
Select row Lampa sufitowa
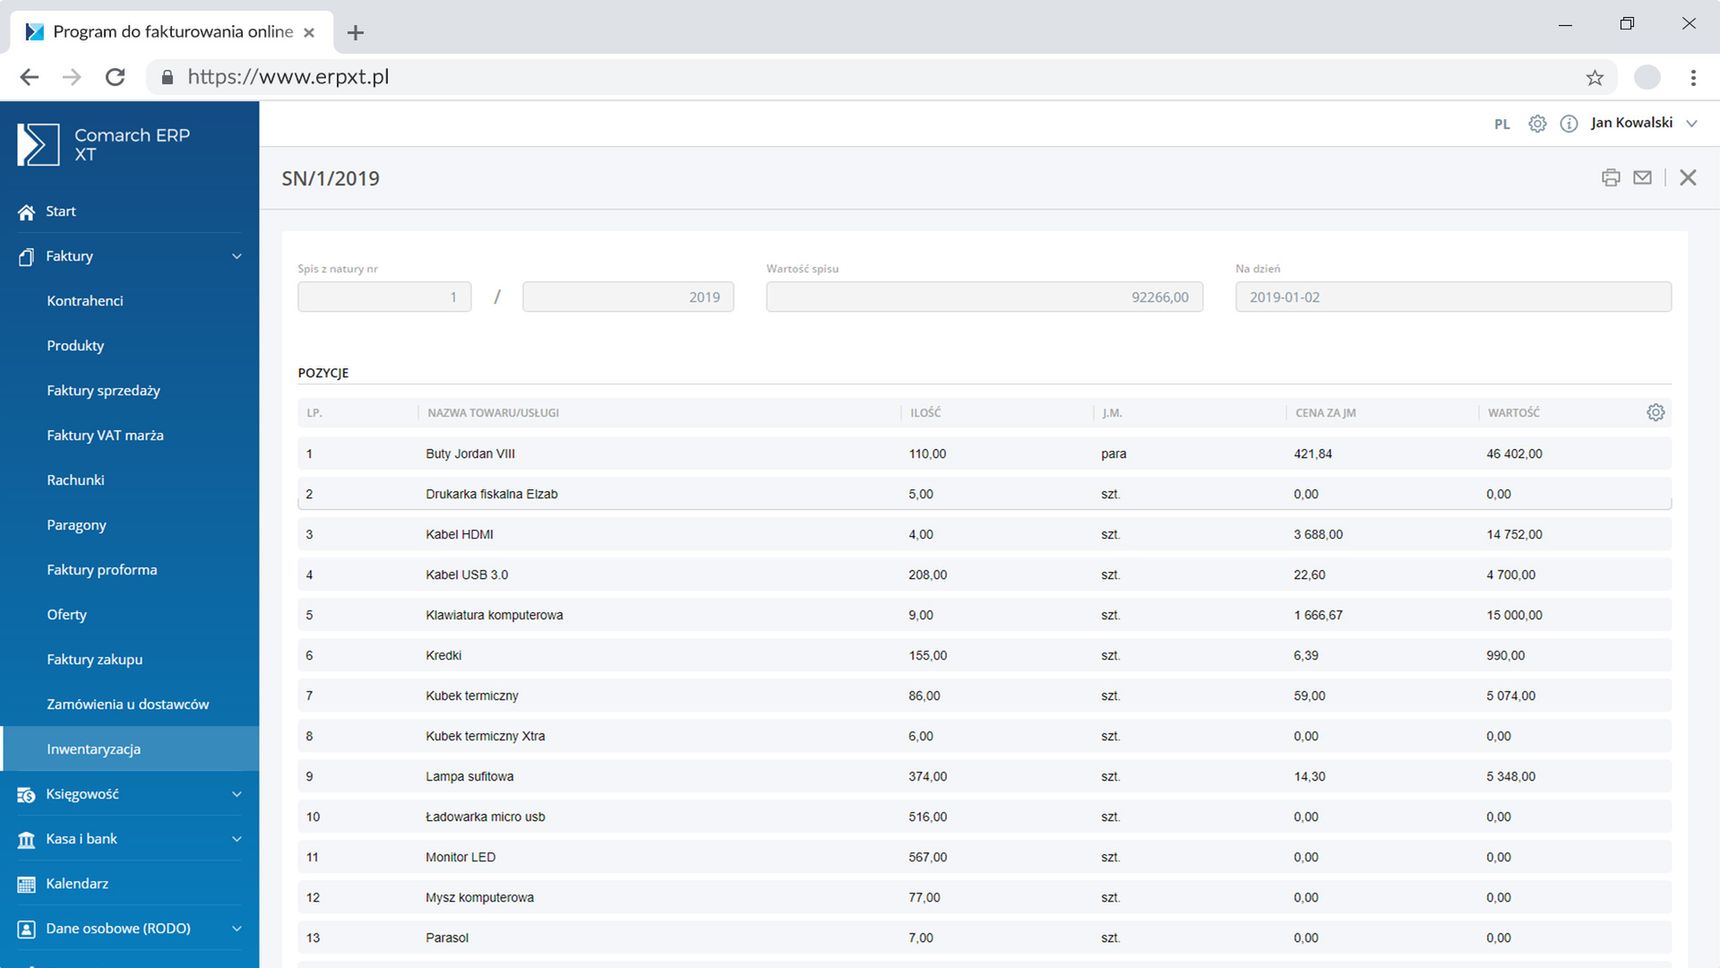coord(984,776)
